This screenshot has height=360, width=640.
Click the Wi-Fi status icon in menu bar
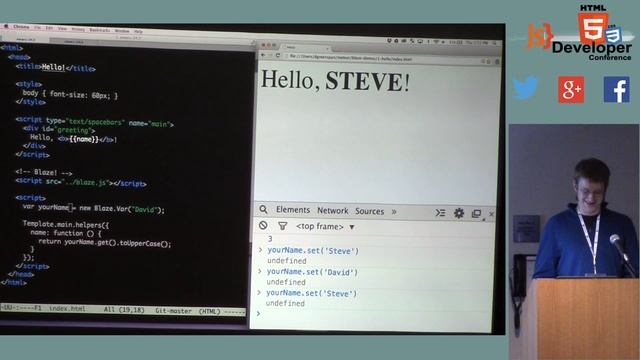436,42
